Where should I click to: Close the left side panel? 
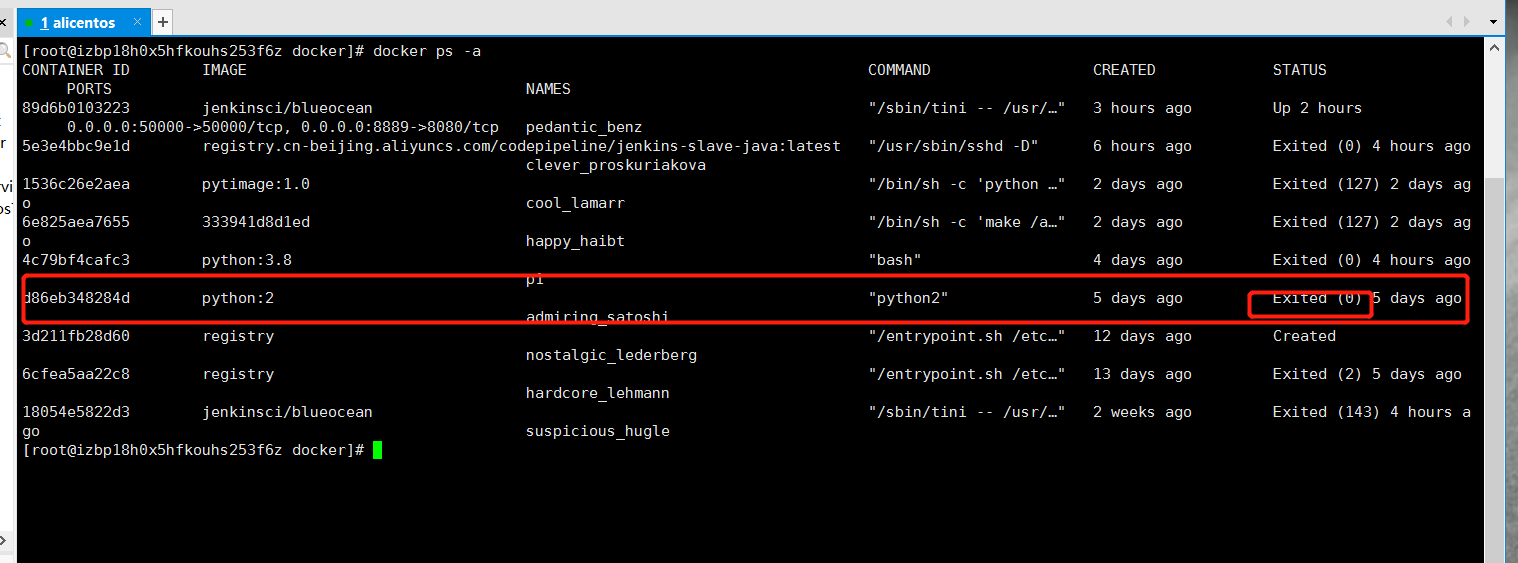point(5,22)
